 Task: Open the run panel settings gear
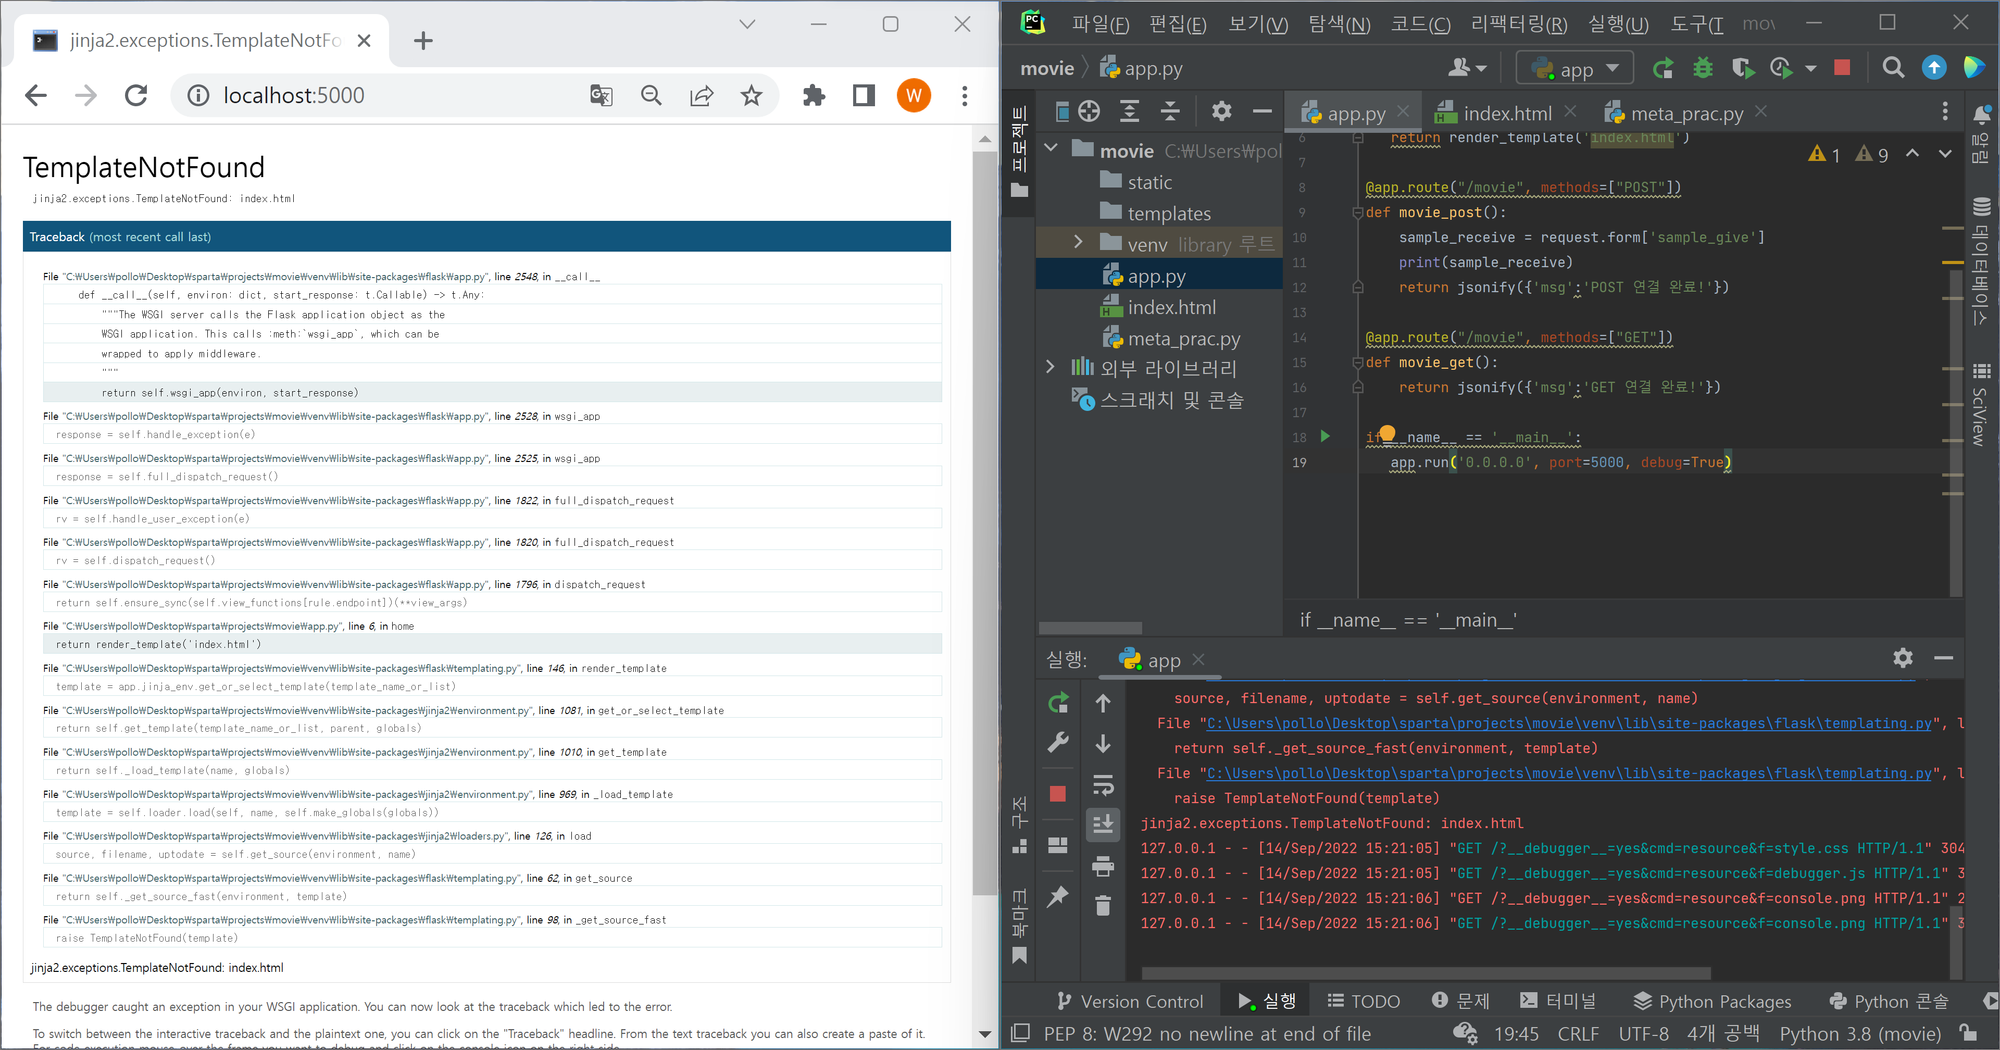[x=1903, y=658]
